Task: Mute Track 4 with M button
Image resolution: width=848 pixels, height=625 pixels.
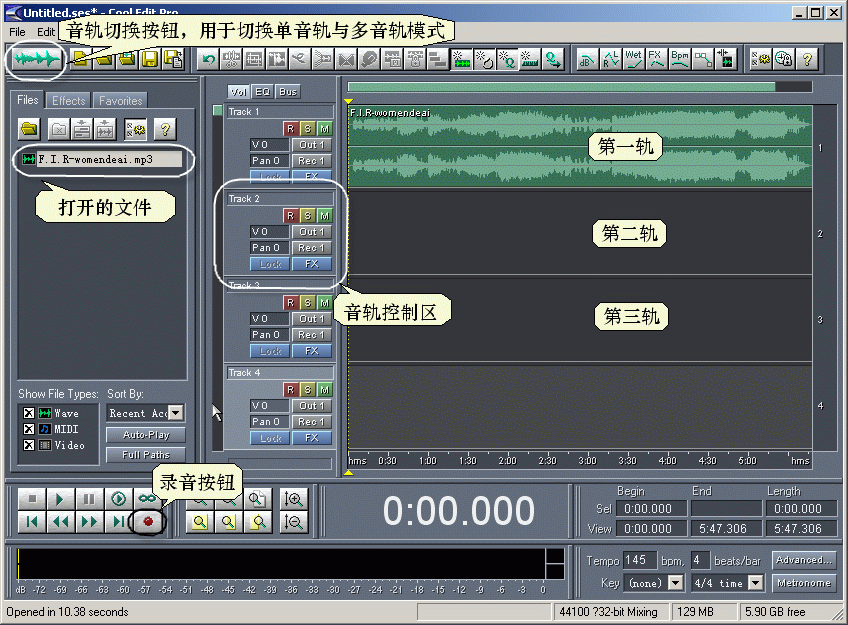Action: point(324,390)
